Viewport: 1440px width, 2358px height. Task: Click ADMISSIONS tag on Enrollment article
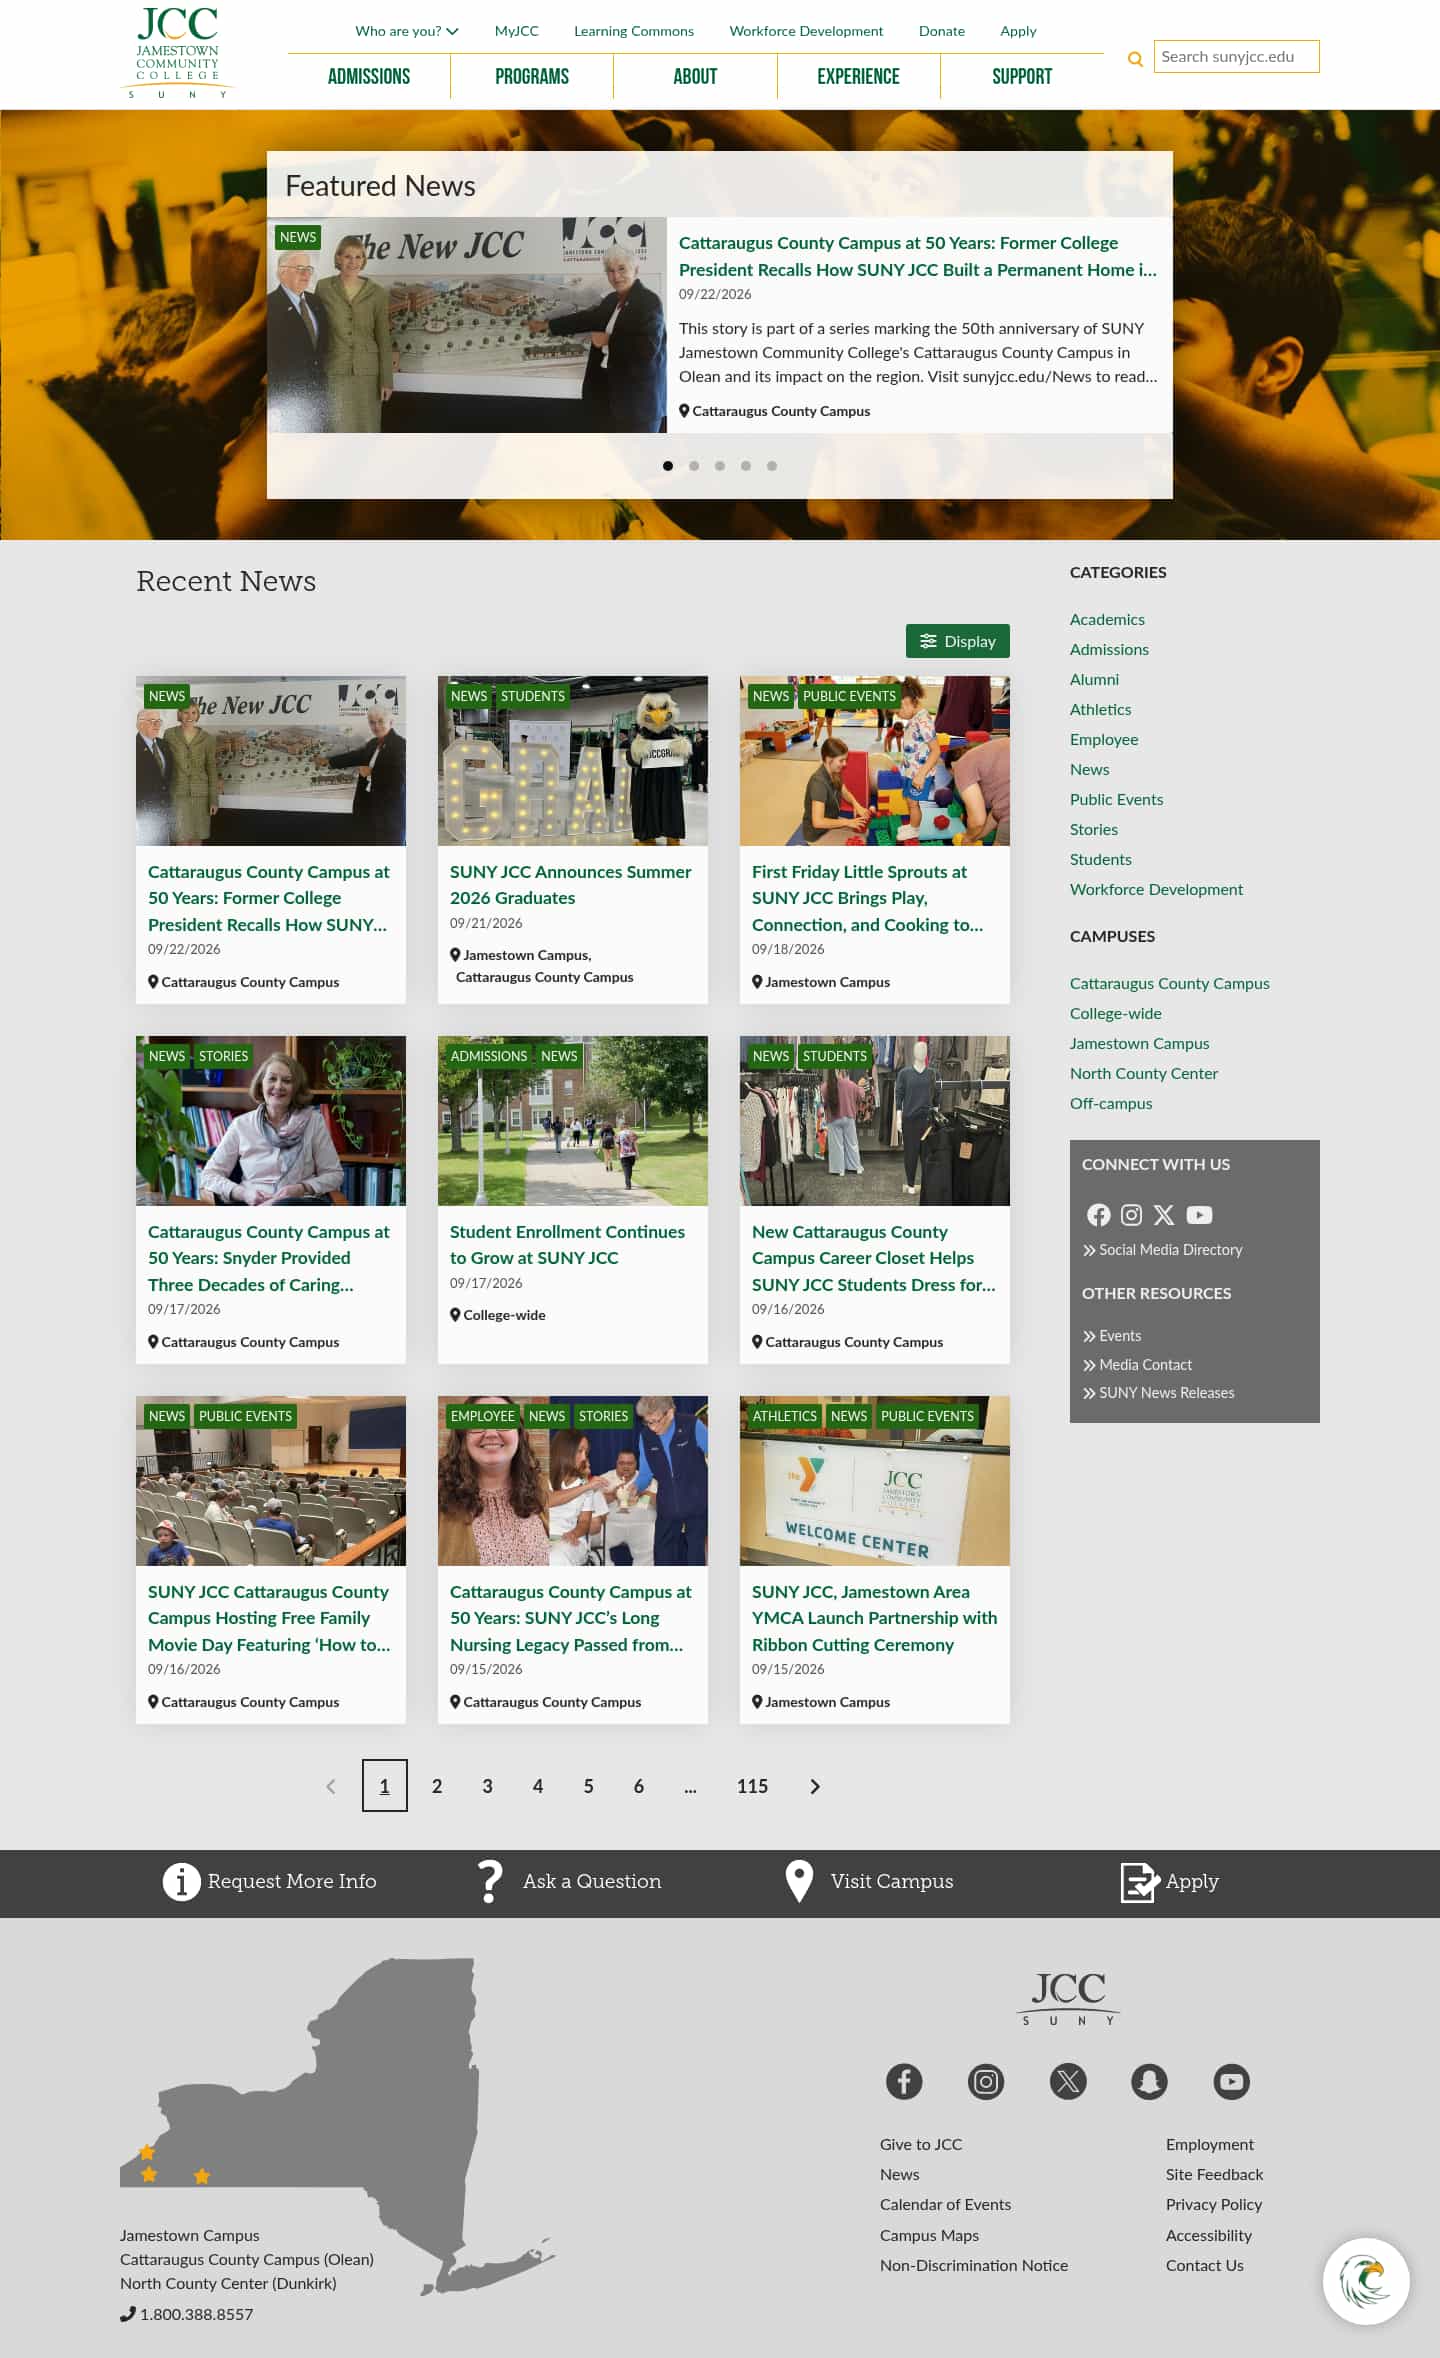(489, 1056)
